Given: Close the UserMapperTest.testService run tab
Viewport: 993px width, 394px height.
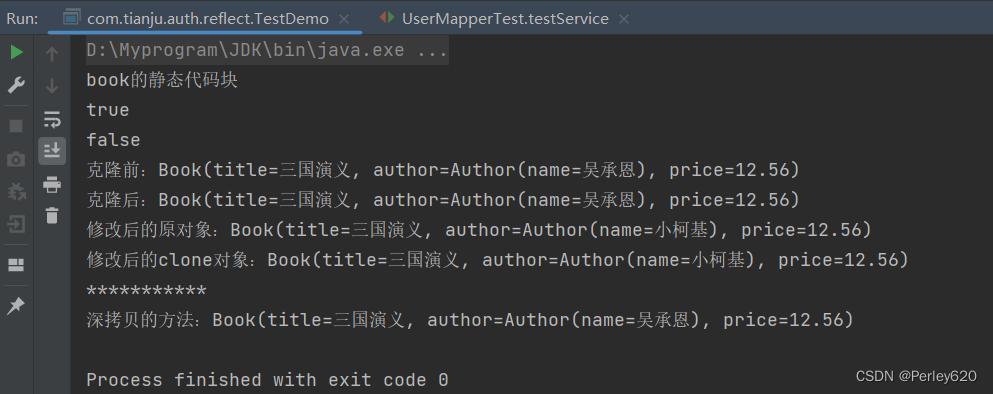Looking at the screenshot, I should (x=624, y=19).
